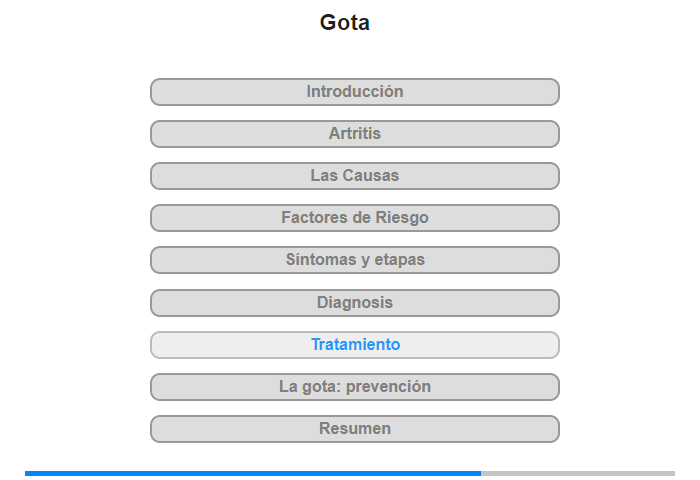Select the highlighted Tratamiento button
700x480 pixels.
354,345
